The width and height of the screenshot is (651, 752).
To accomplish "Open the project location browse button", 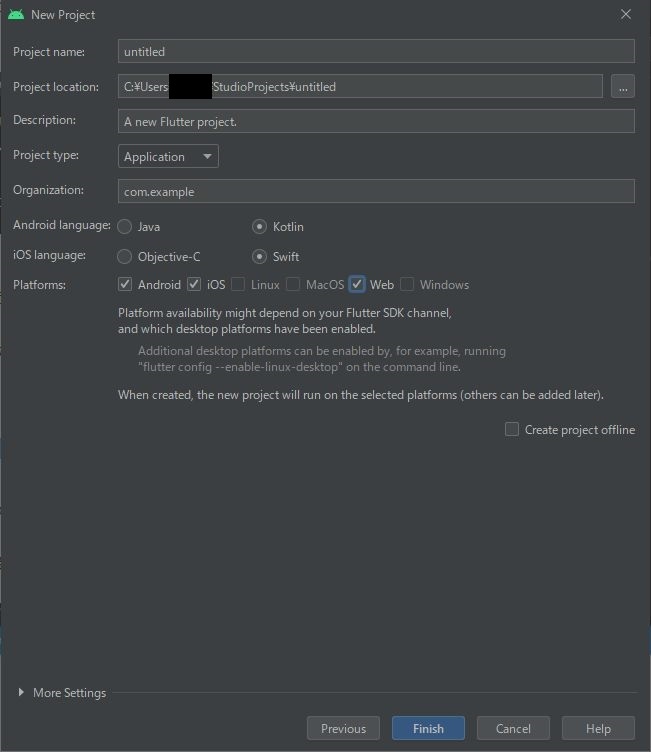I will [x=623, y=86].
